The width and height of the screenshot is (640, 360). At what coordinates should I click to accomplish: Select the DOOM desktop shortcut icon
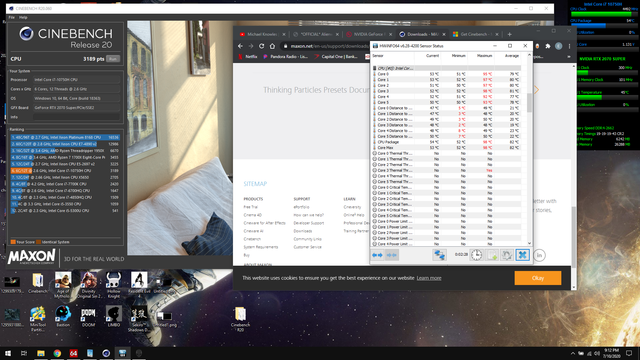click(x=88, y=318)
